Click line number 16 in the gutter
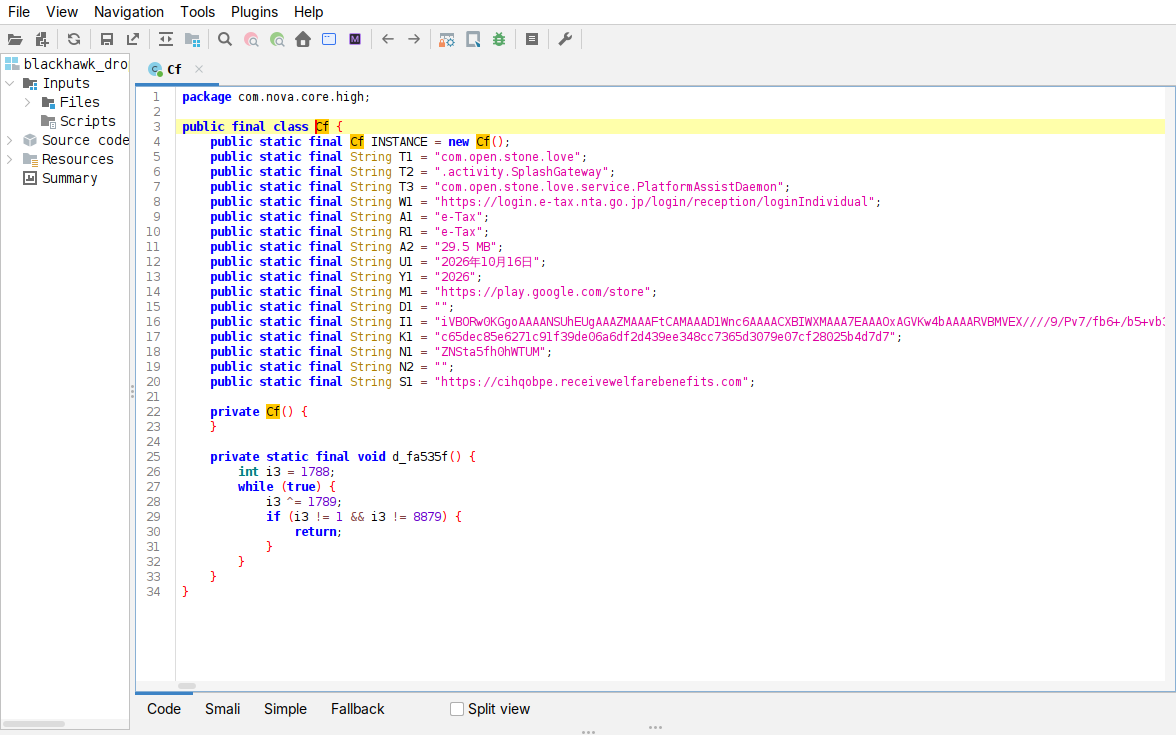This screenshot has height=735, width=1176. pos(153,322)
